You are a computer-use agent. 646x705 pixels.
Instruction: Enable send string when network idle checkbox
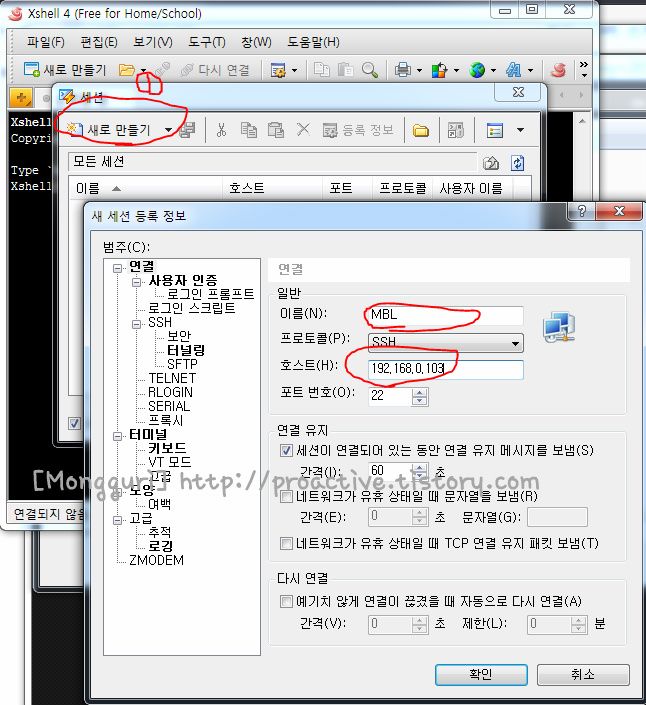(286, 496)
